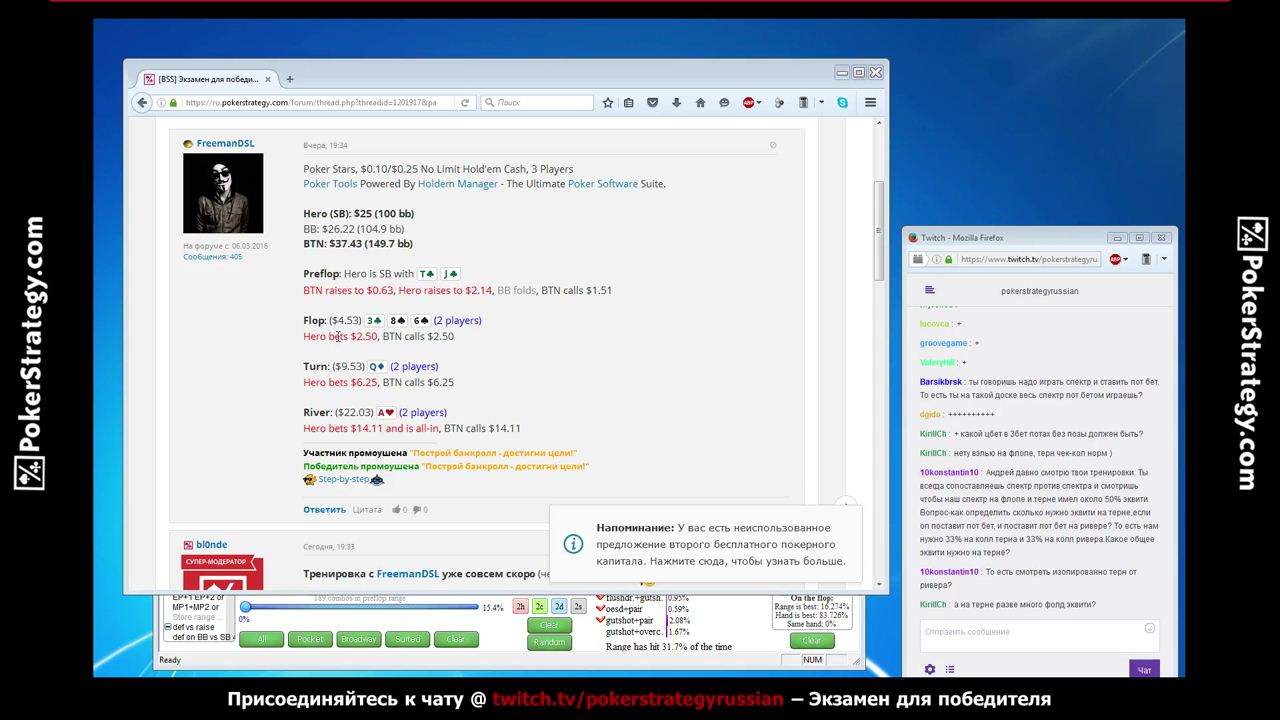Open the Step-by-step link
Screen dimensions: 1280x720
pos(344,480)
